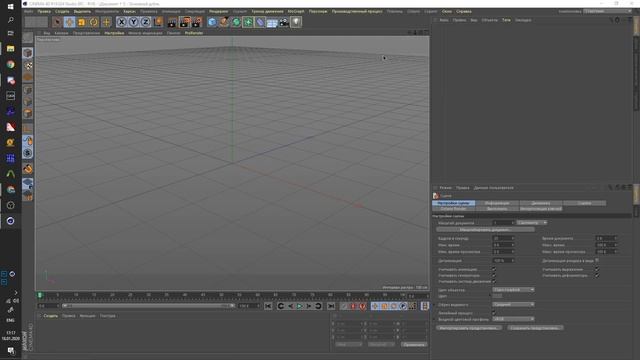Open the green generators icon
This screenshot has width=640, height=360.
pos(236,22)
